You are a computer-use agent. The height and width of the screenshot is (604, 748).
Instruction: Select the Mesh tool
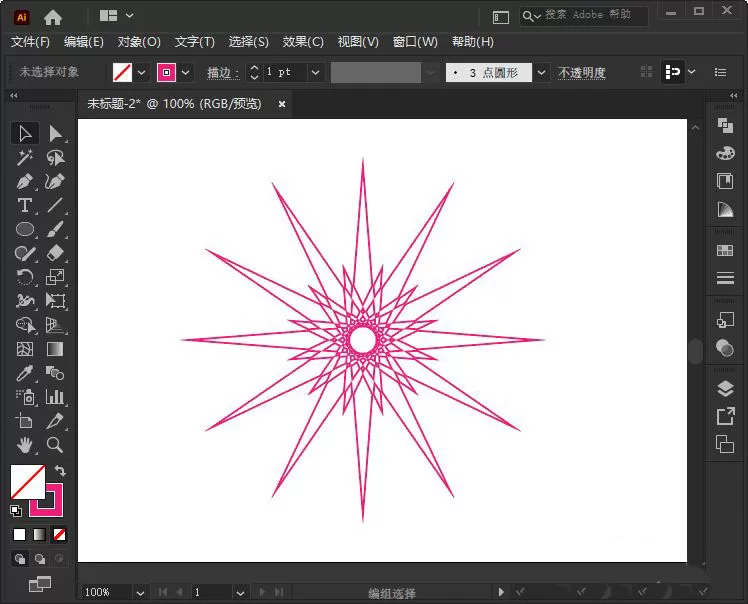pyautogui.click(x=24, y=349)
